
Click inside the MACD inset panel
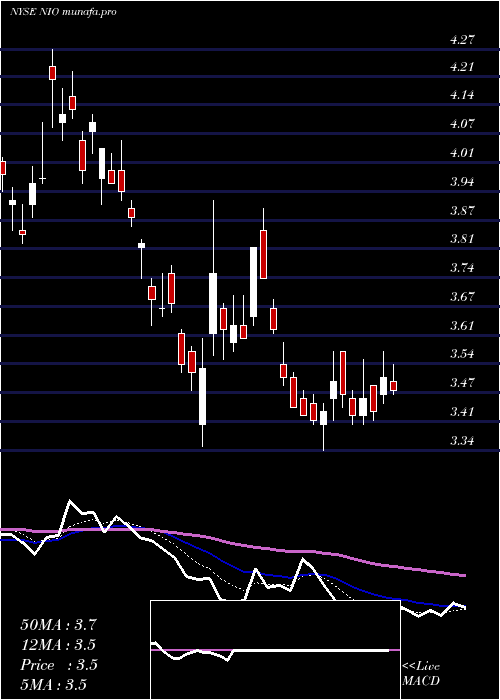[275, 650]
